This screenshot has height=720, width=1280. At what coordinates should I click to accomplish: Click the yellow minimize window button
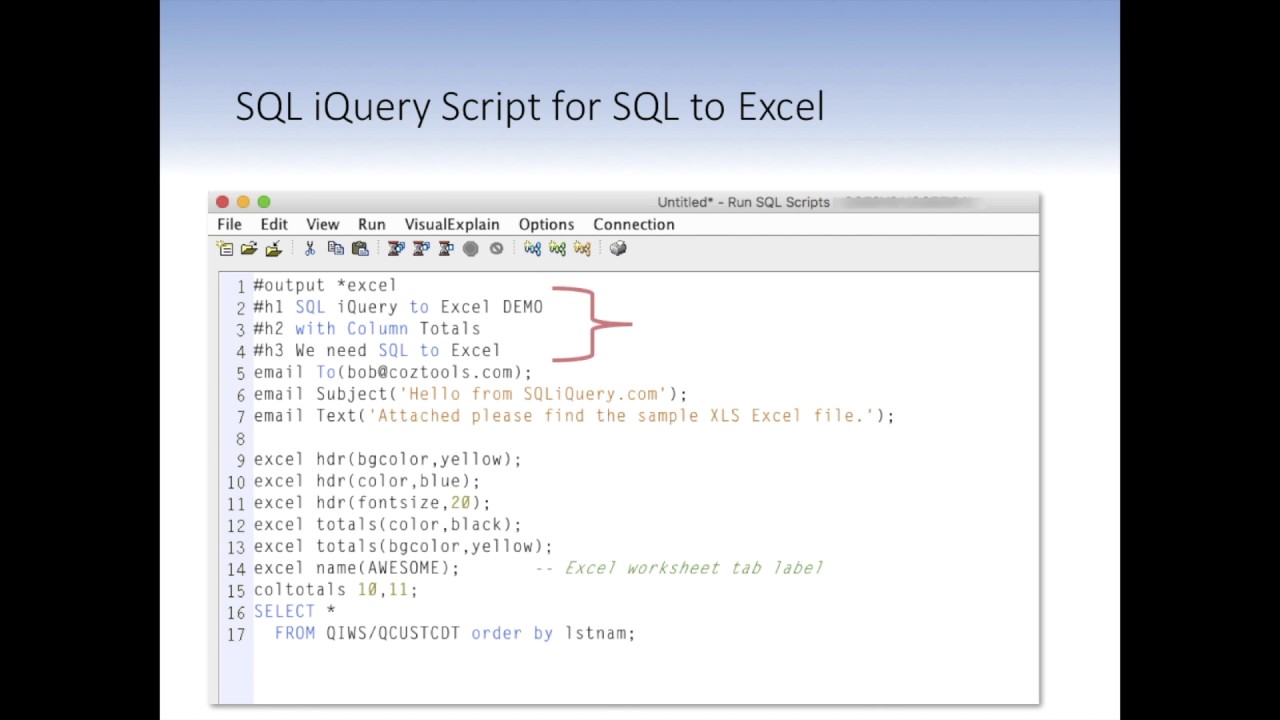[x=243, y=202]
